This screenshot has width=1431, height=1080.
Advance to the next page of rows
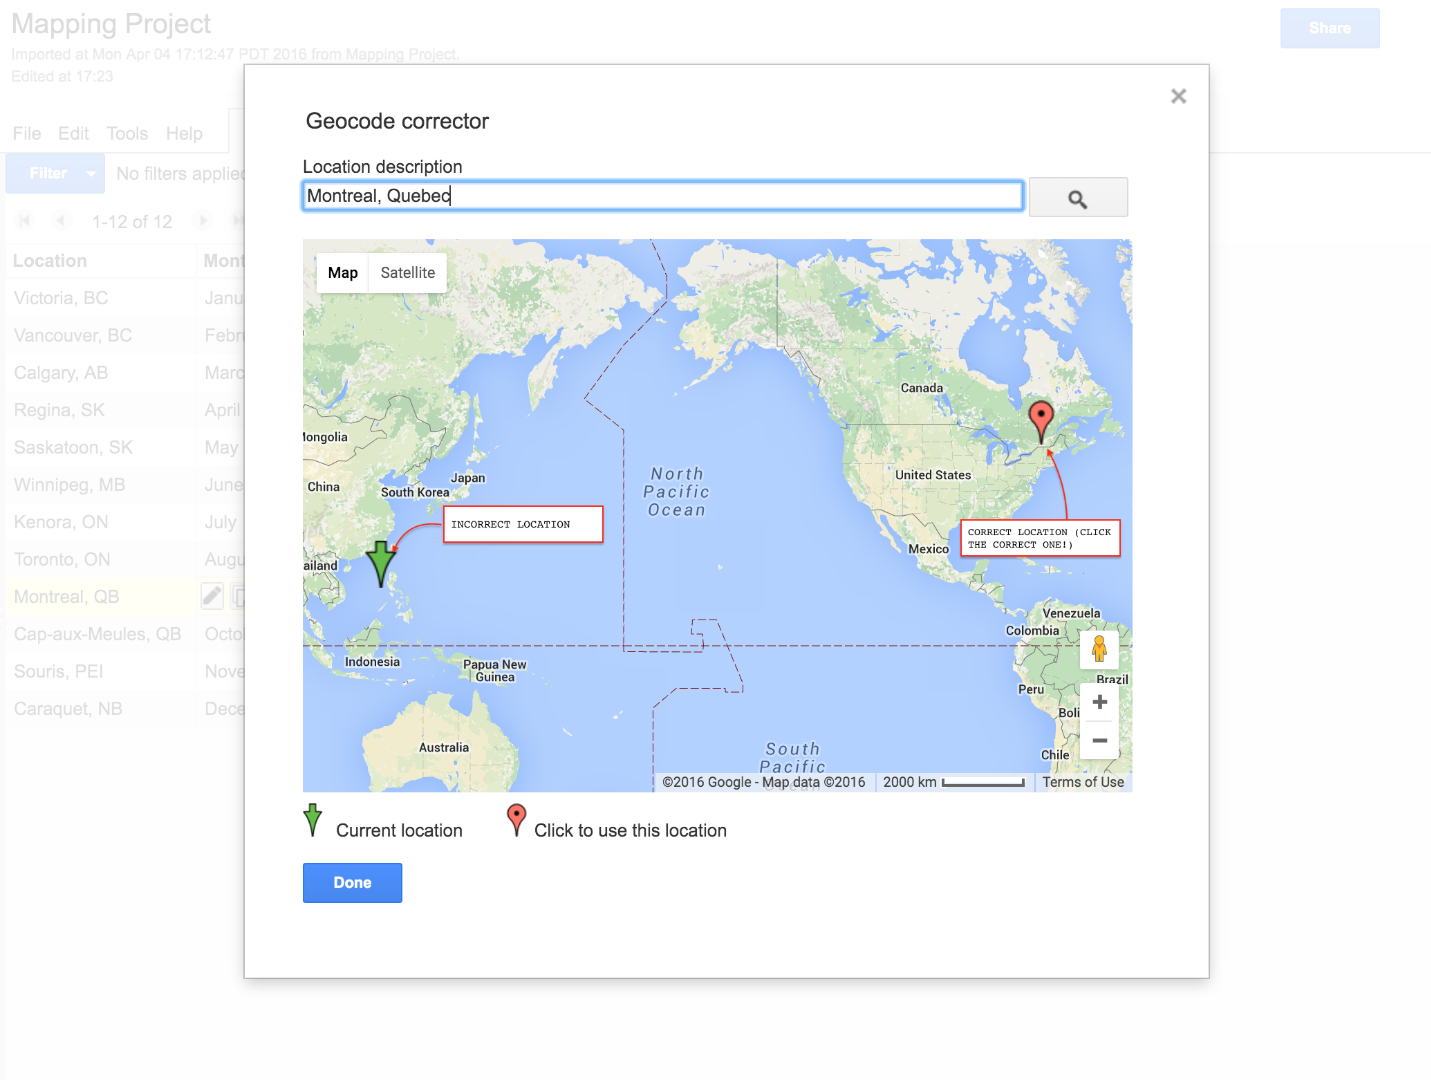tap(203, 220)
